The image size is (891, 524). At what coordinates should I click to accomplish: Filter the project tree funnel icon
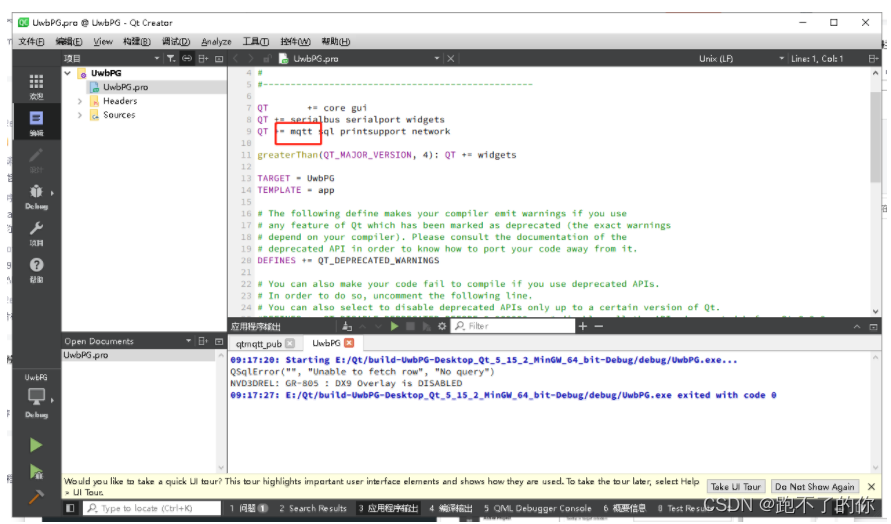pyautogui.click(x=171, y=59)
